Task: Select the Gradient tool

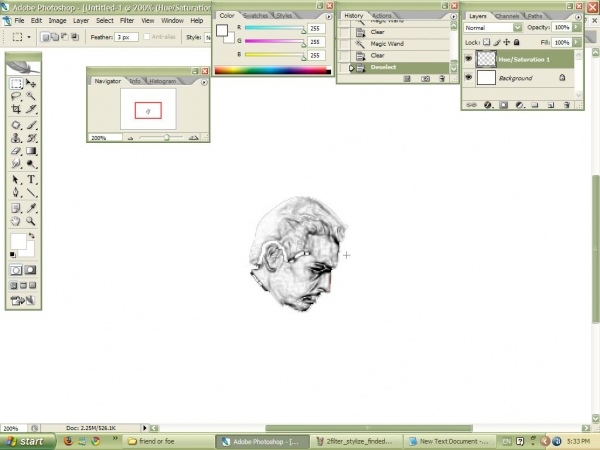Action: tap(31, 151)
